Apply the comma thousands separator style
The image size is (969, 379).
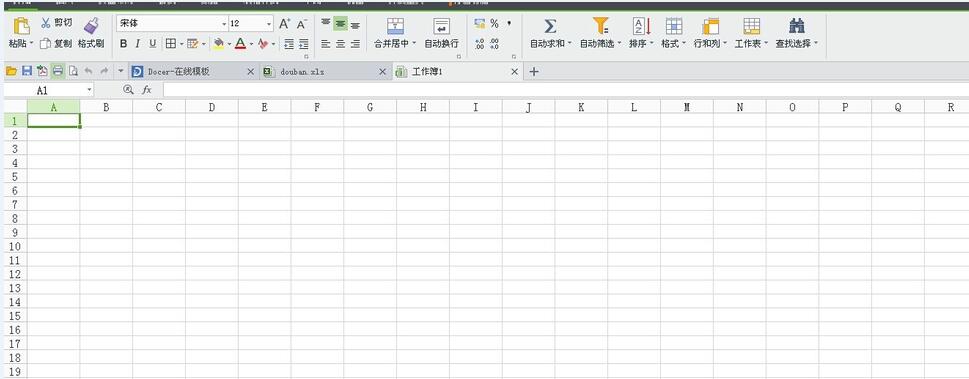509,23
